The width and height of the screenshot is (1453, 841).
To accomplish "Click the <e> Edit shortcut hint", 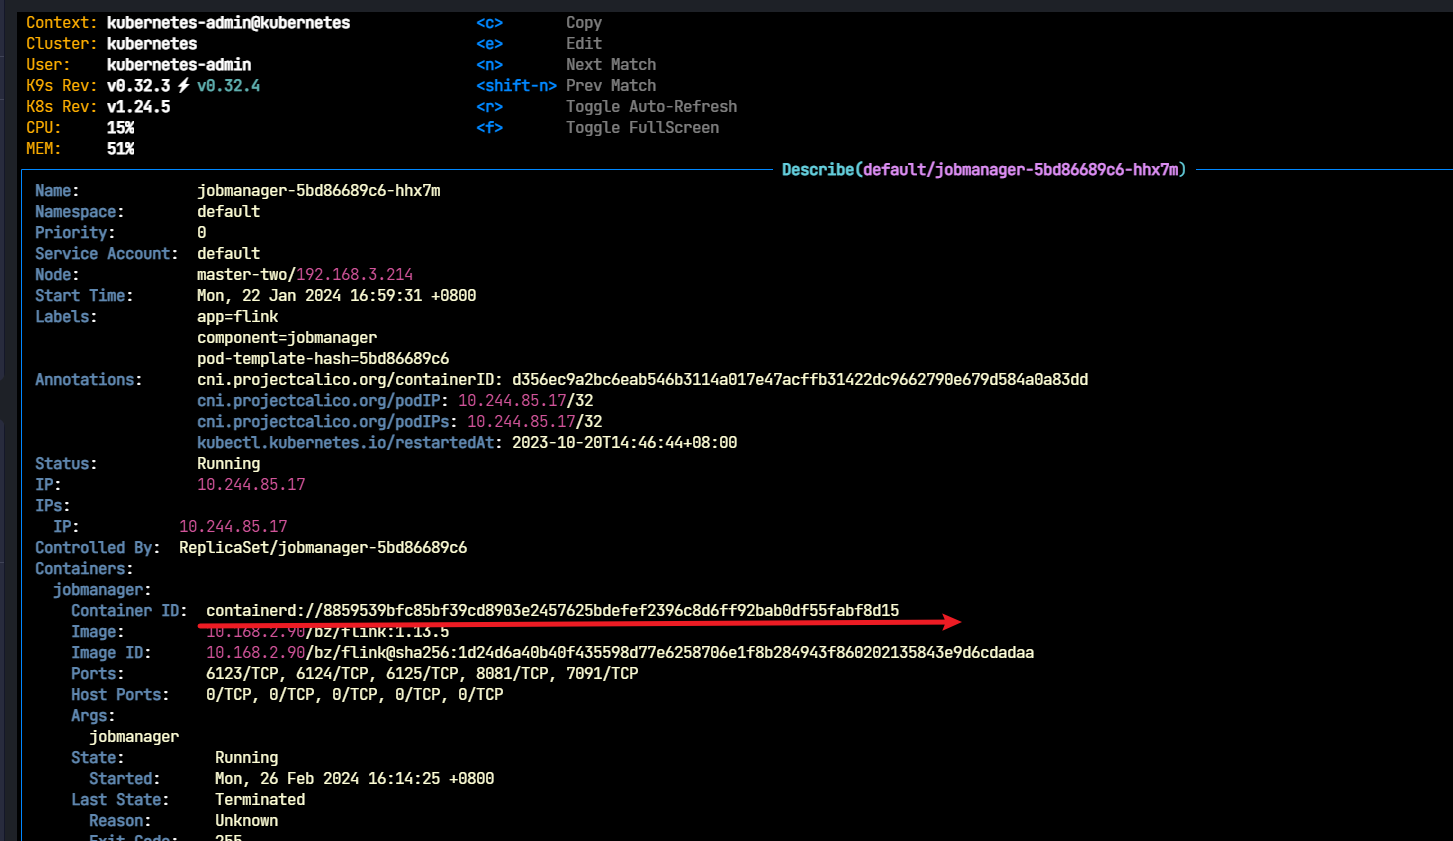I will click(539, 43).
